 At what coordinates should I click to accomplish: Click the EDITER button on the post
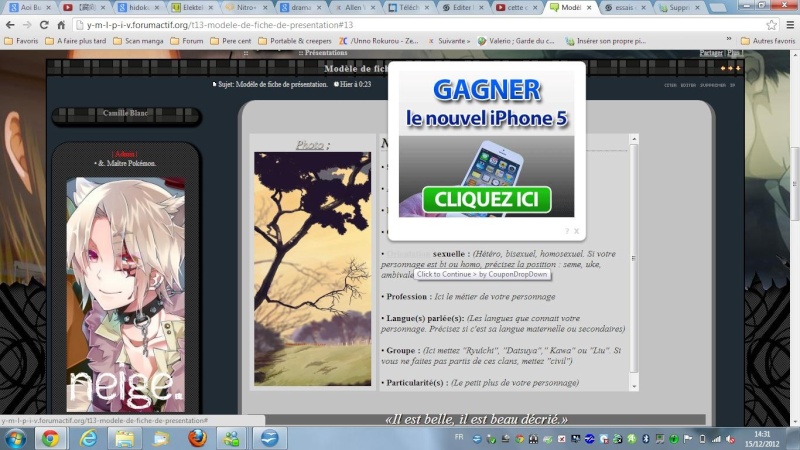pos(688,85)
